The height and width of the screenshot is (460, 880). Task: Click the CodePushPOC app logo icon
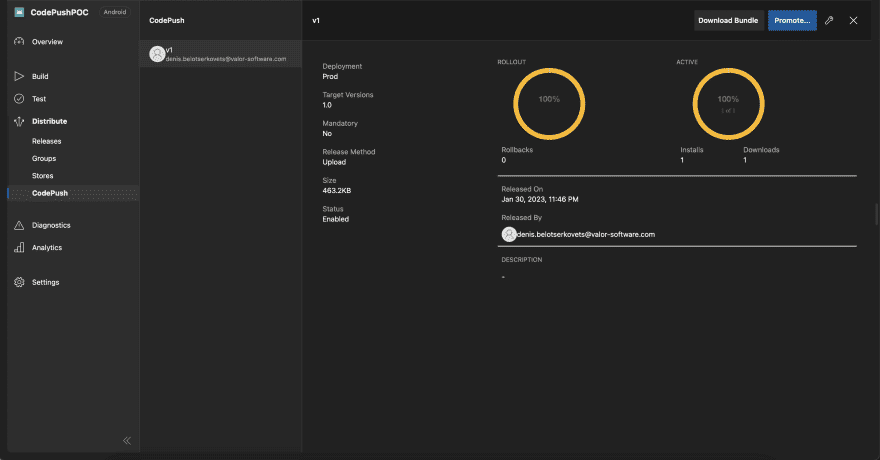click(x=19, y=12)
